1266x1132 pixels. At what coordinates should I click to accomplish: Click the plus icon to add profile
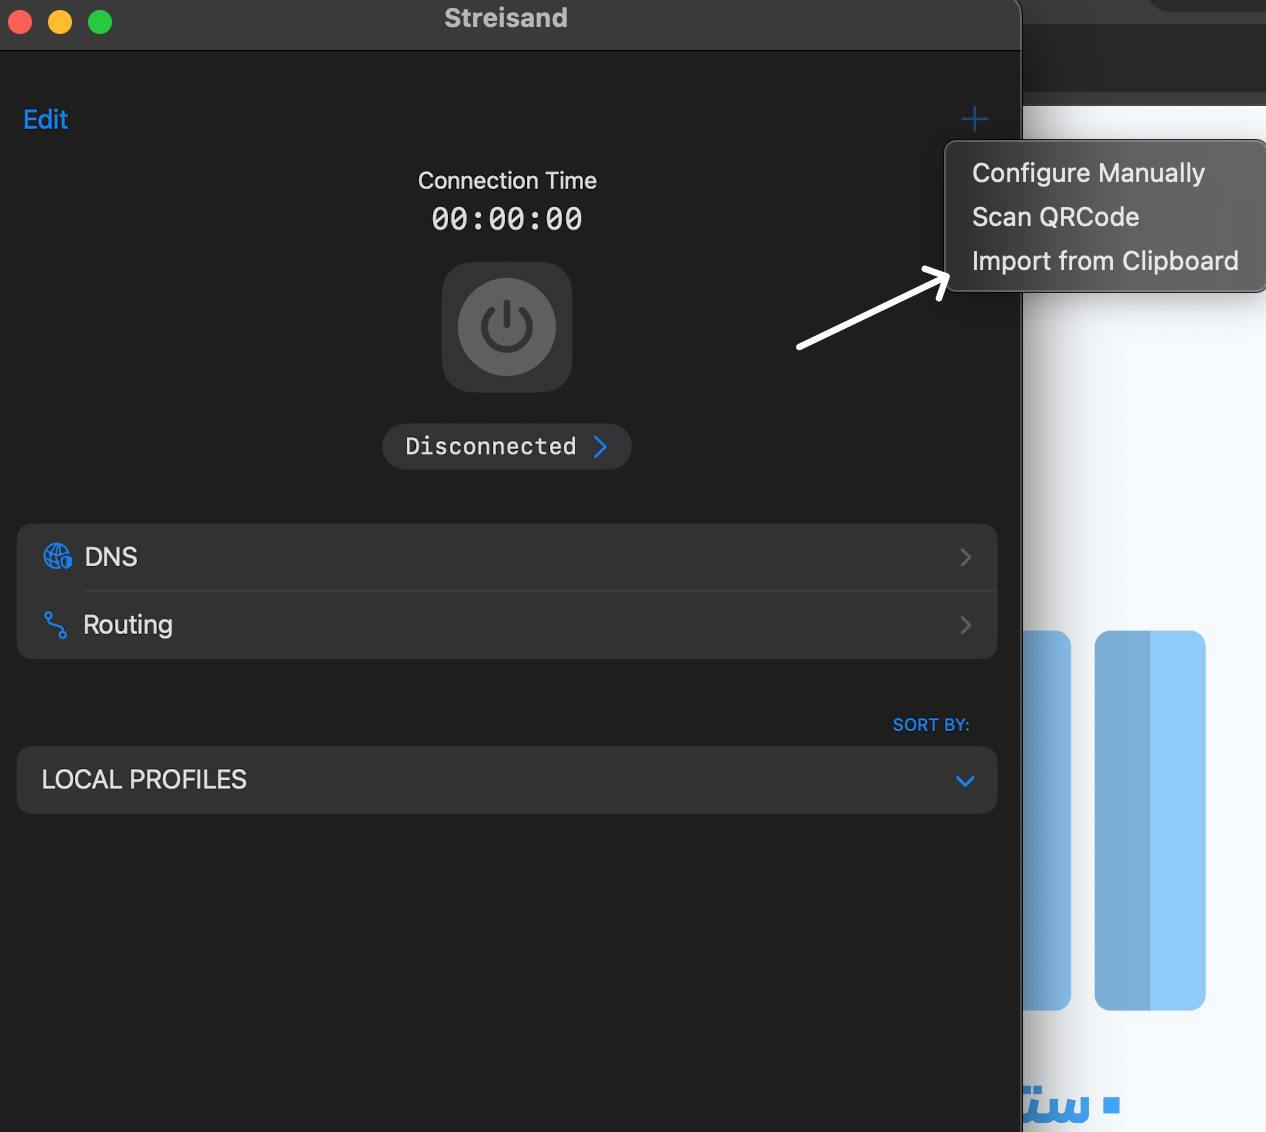(x=973, y=118)
